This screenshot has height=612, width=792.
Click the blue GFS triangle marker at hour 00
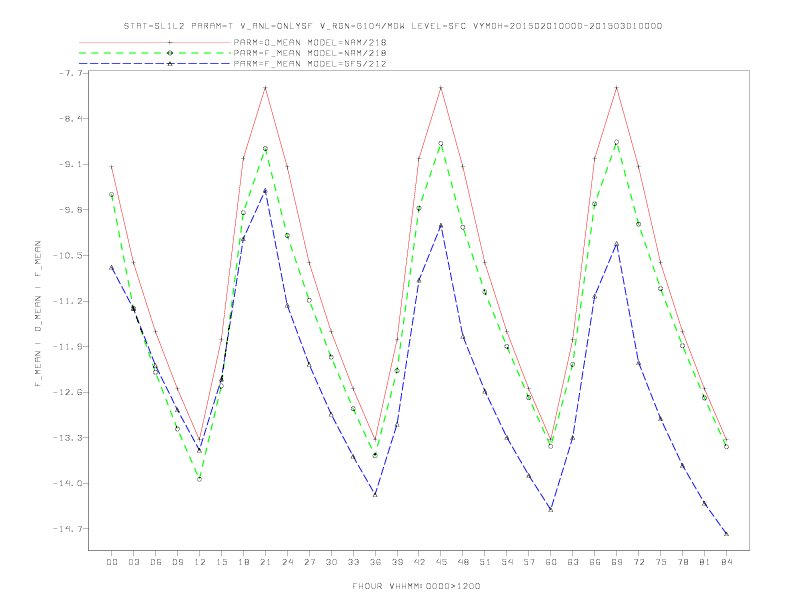112,267
